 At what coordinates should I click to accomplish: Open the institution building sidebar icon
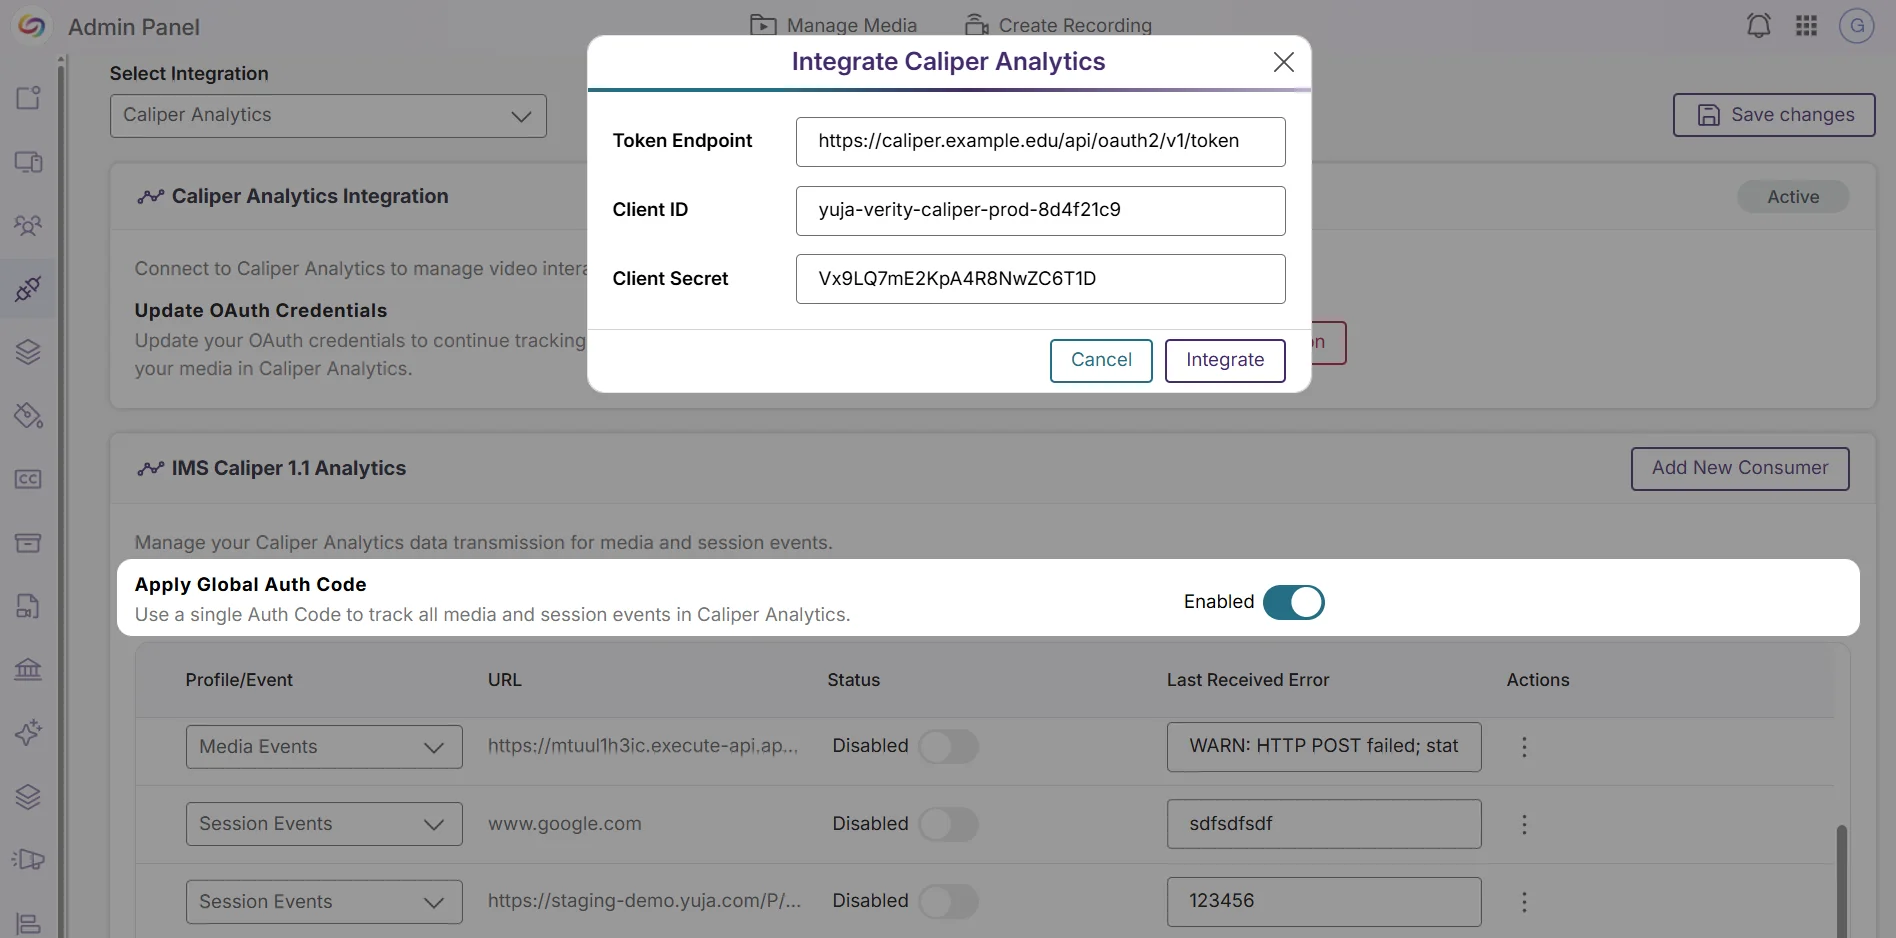pos(28,669)
